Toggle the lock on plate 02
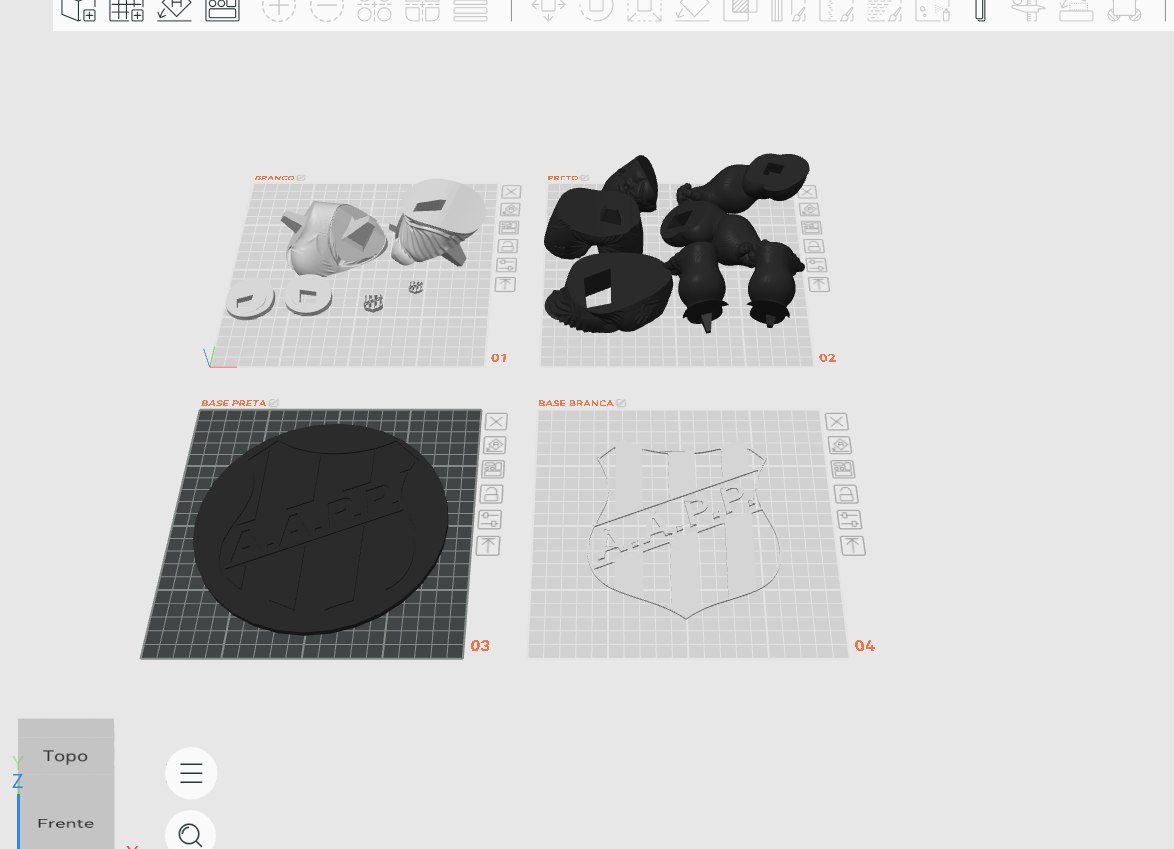This screenshot has height=849, width=1174. click(814, 246)
